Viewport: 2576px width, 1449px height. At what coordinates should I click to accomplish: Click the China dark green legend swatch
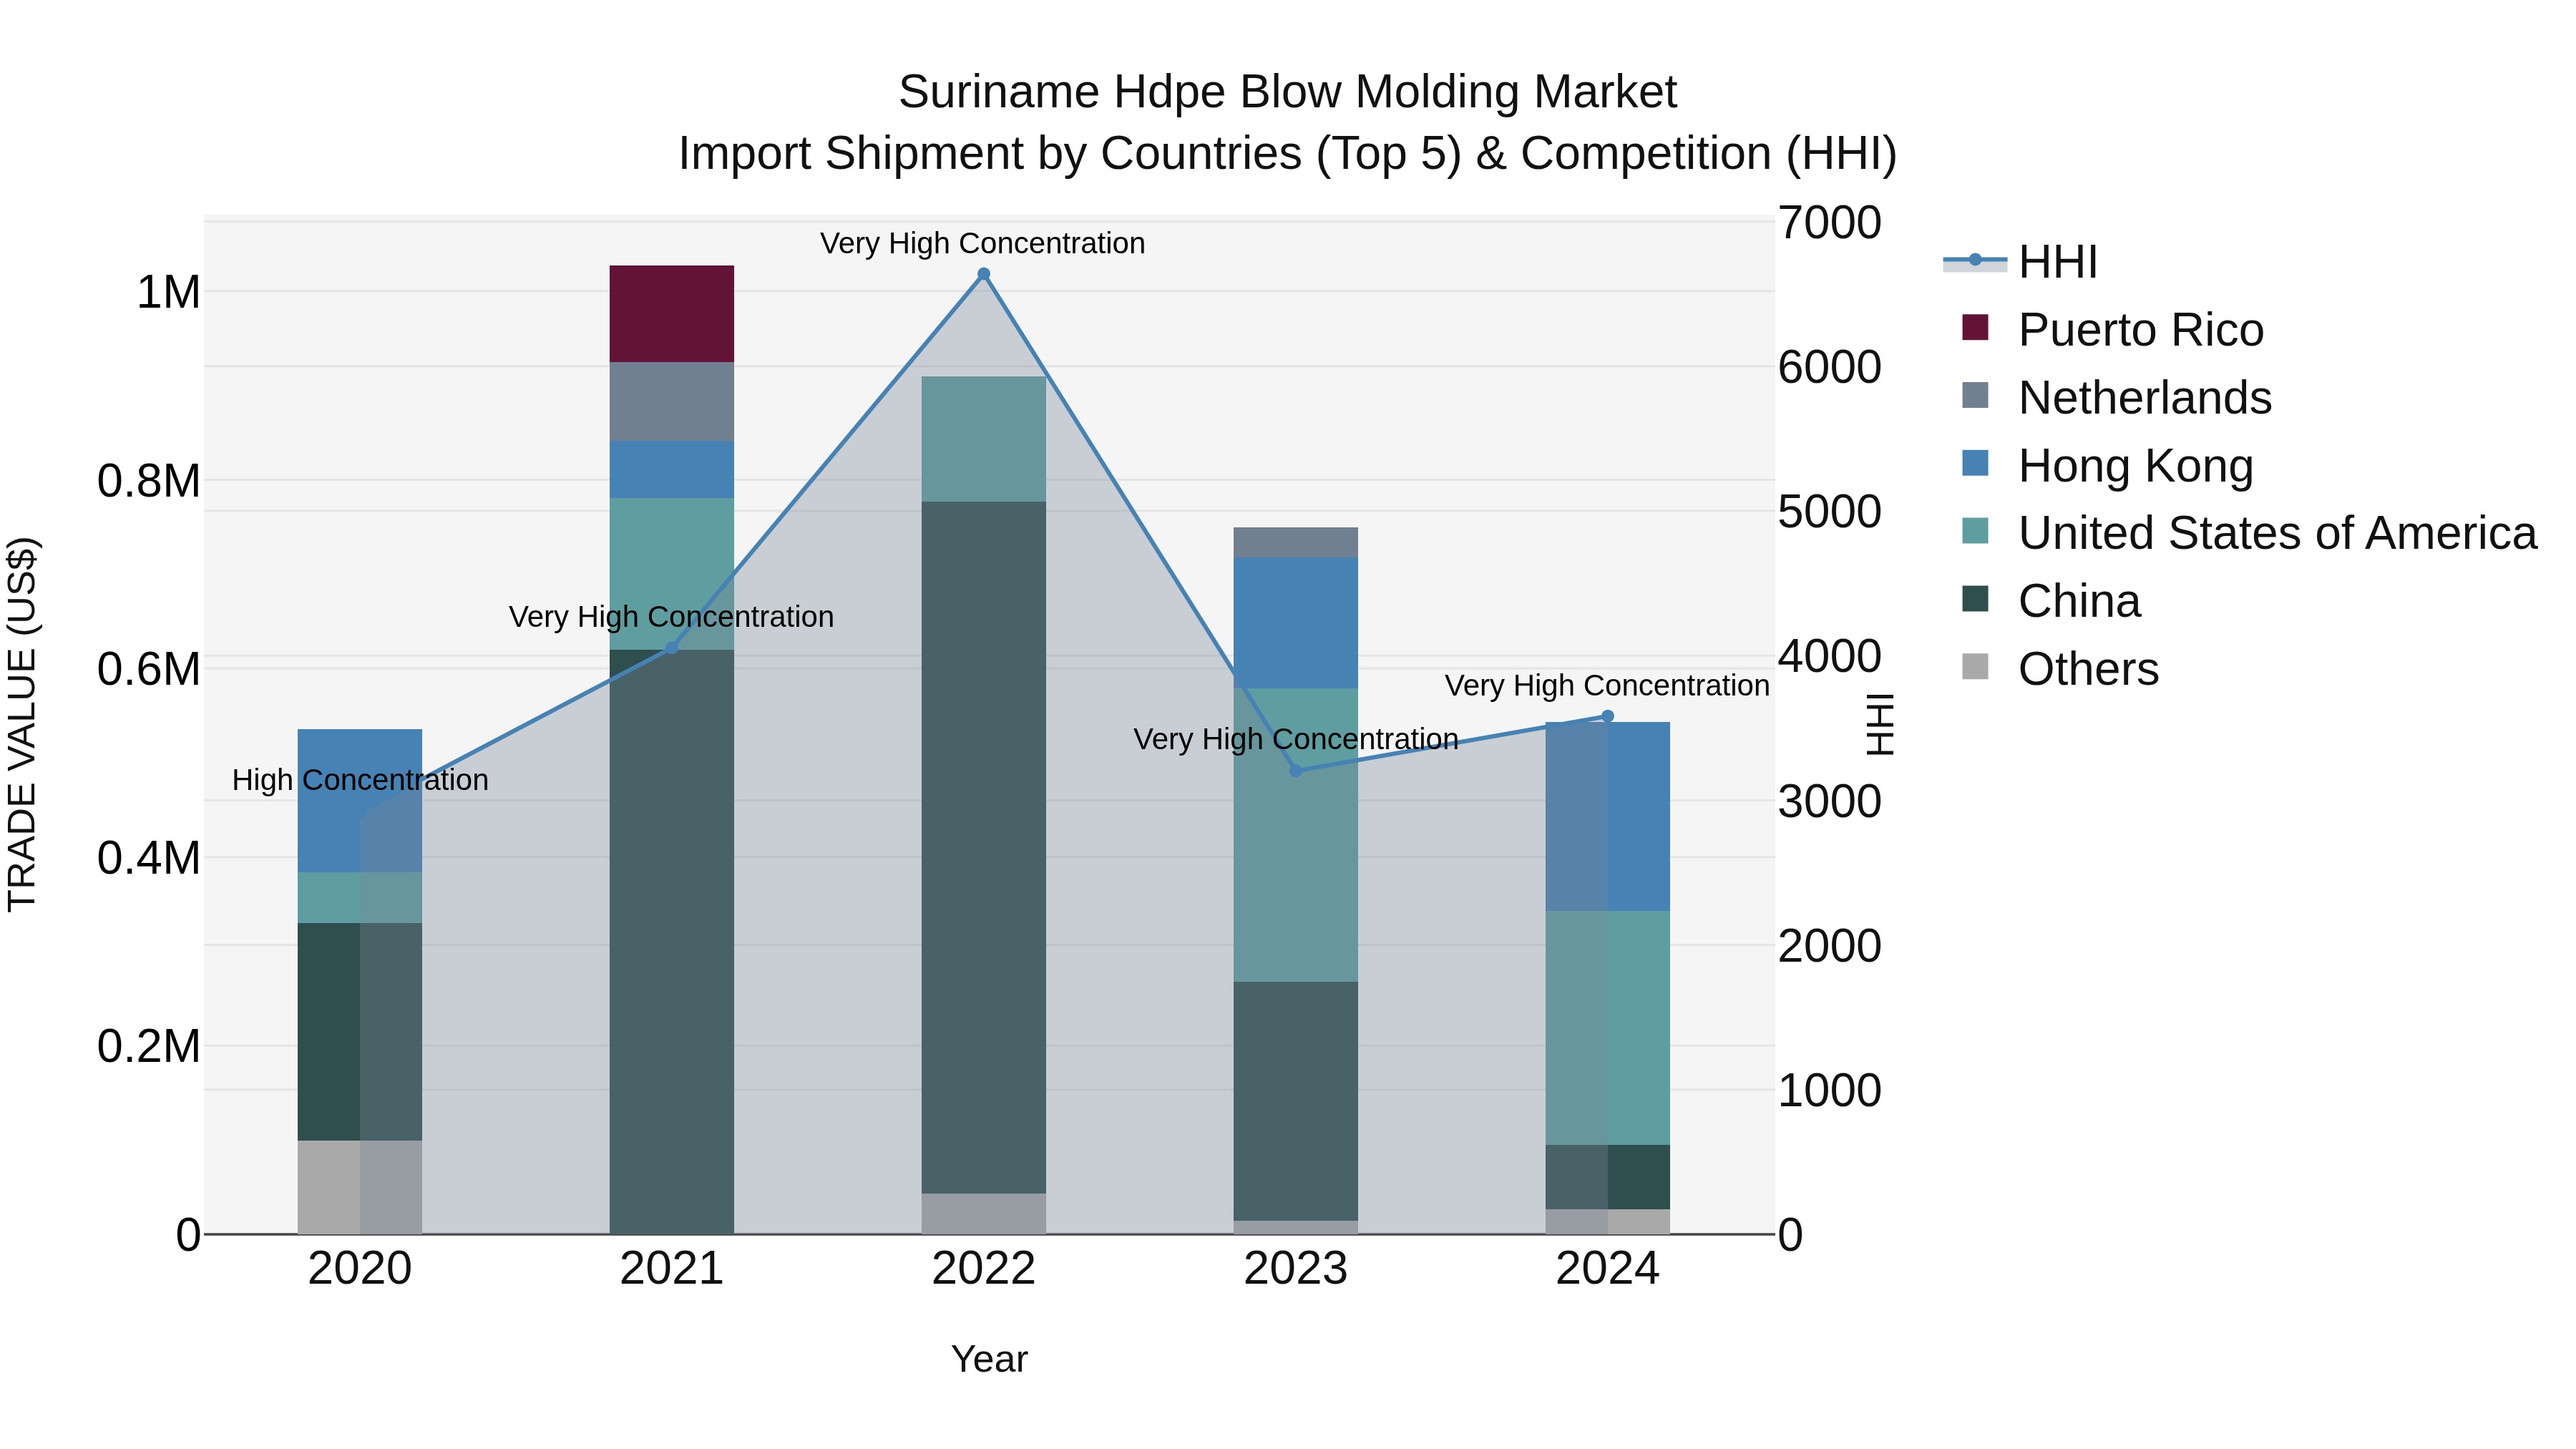[1975, 599]
